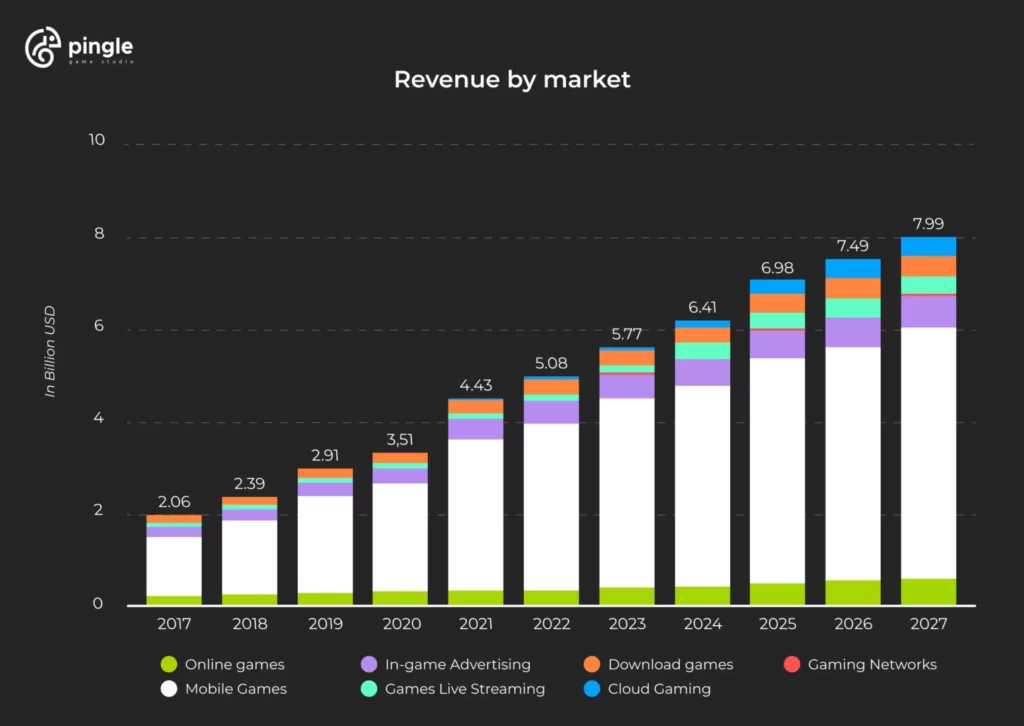Click the 2022 bar's orange Download segment
The width and height of the screenshot is (1024, 726).
(552, 385)
